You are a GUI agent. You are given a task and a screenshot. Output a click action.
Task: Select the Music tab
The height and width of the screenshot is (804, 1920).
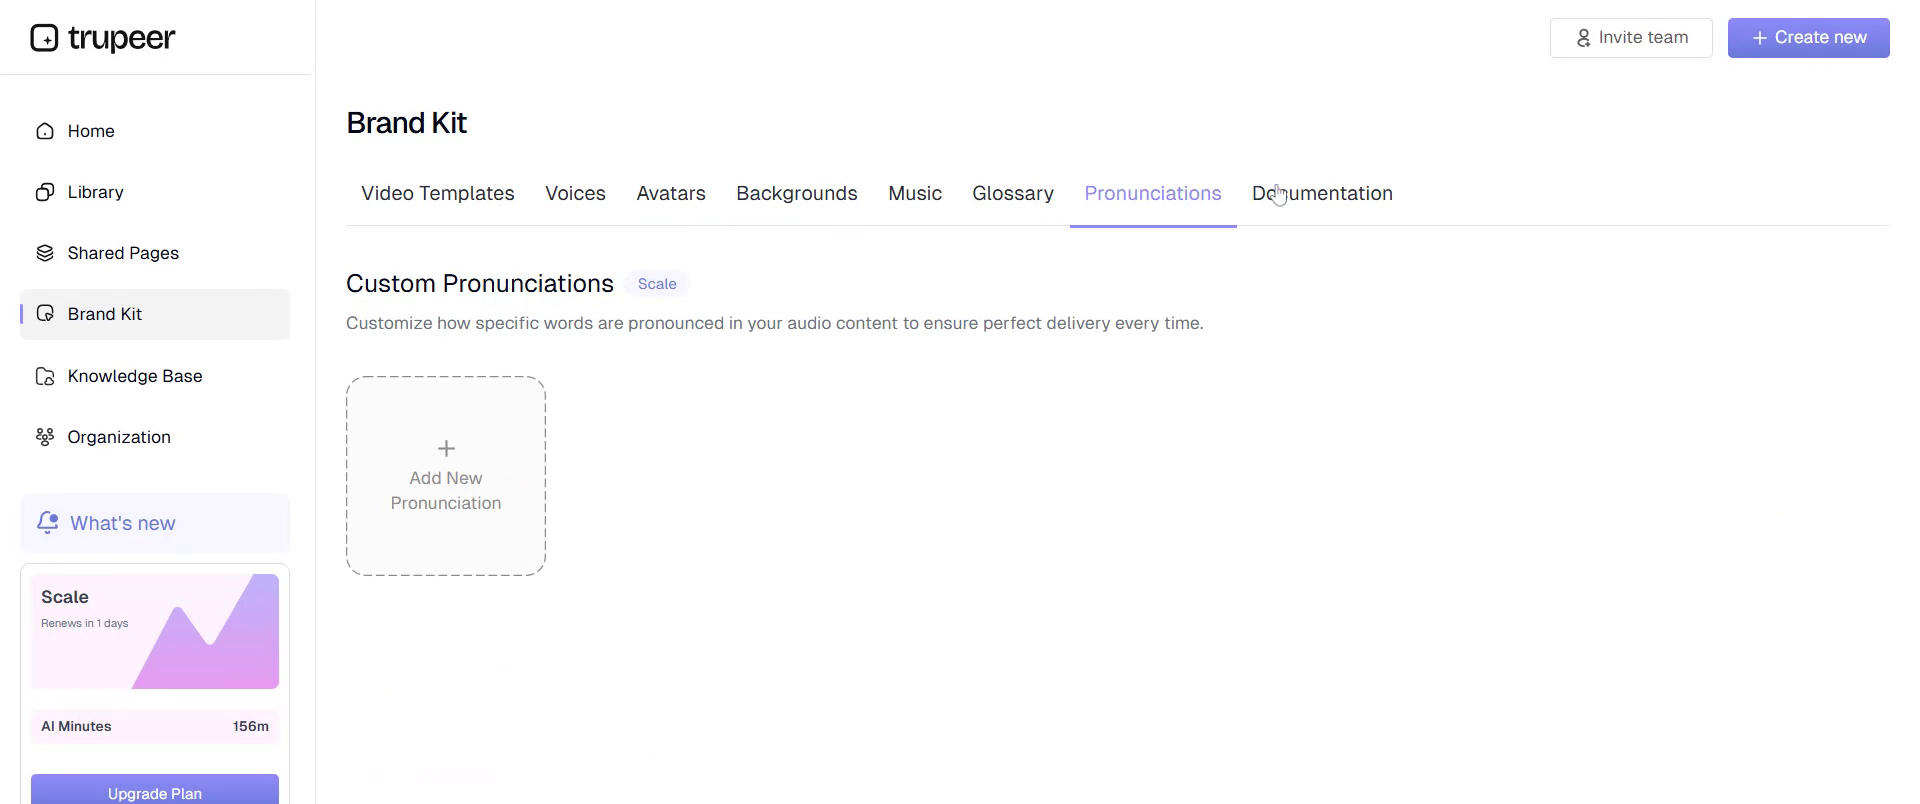point(915,193)
